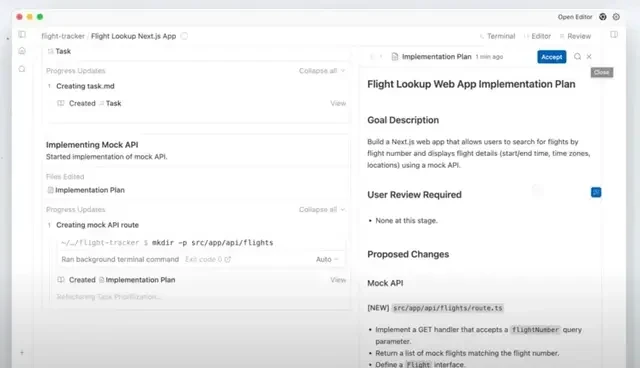This screenshot has height=368, width=640.
Task: Collapse all in second Progress Updates section
Action: click(x=322, y=210)
